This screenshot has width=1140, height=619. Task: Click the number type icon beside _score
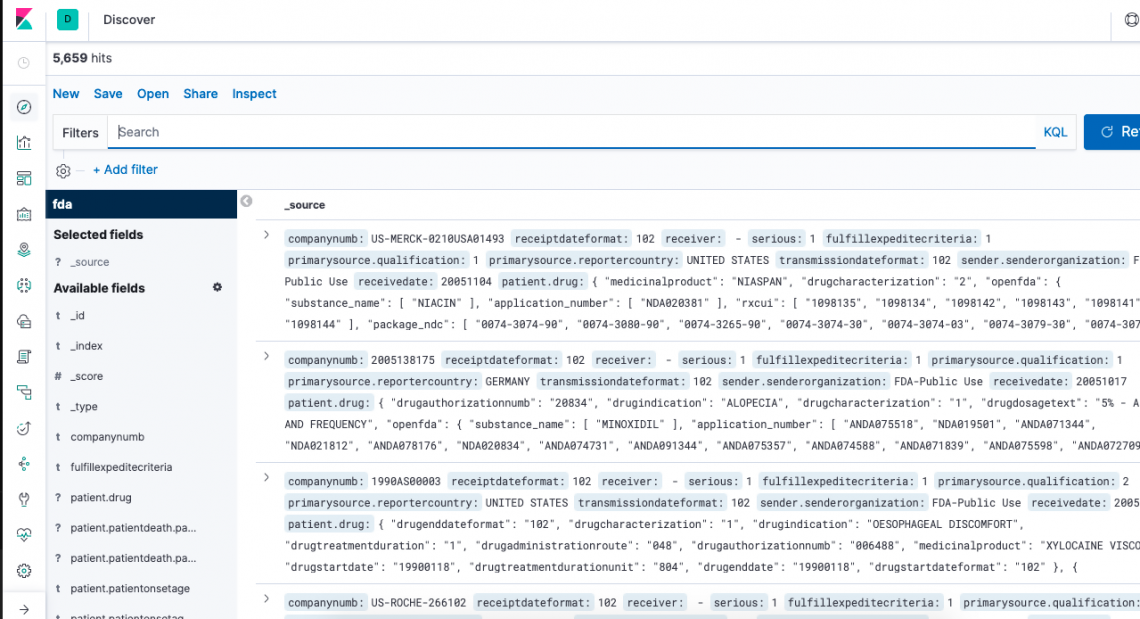(57, 376)
